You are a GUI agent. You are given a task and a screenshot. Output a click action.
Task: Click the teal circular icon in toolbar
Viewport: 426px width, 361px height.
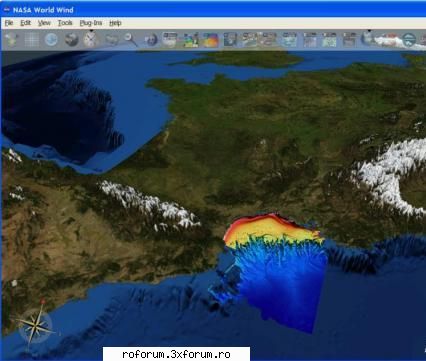(x=409, y=40)
